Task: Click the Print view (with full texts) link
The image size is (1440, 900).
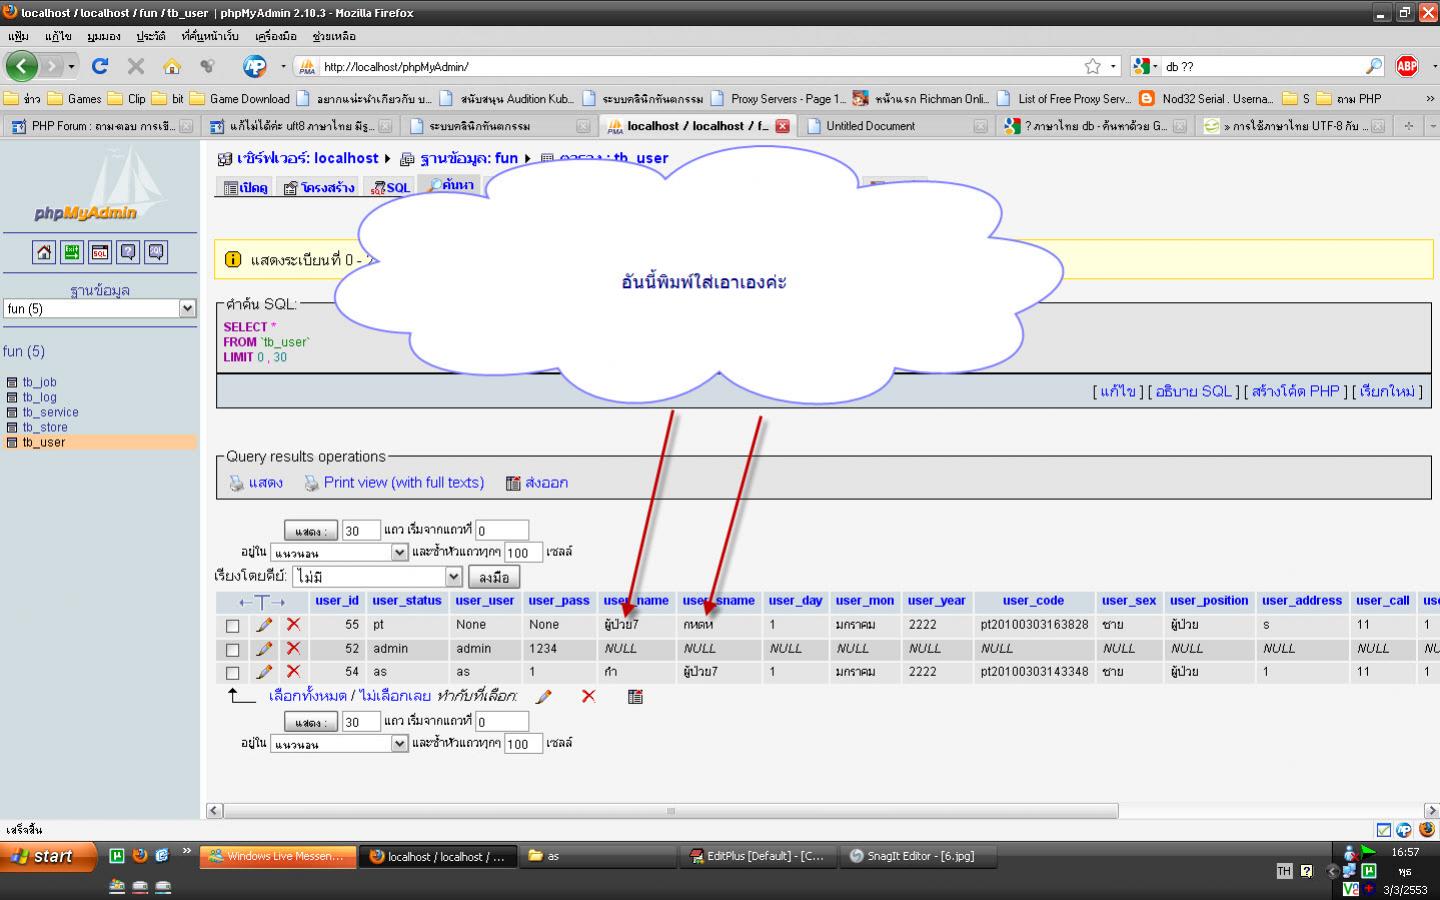Action: 403,482
